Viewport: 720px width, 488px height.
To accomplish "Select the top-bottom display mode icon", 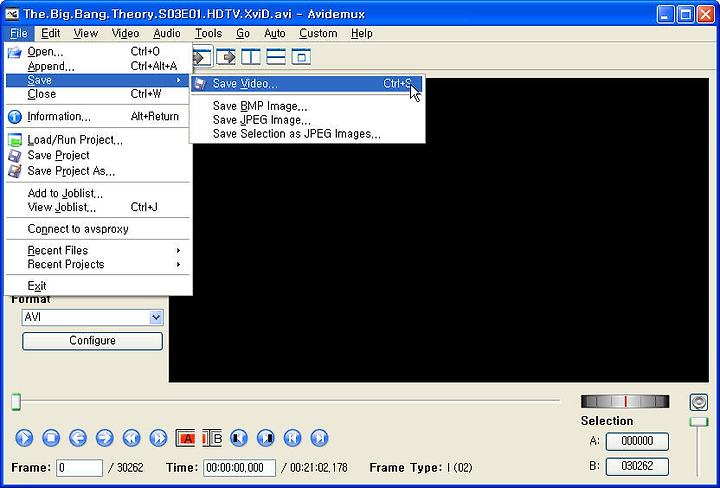I will 276,57.
